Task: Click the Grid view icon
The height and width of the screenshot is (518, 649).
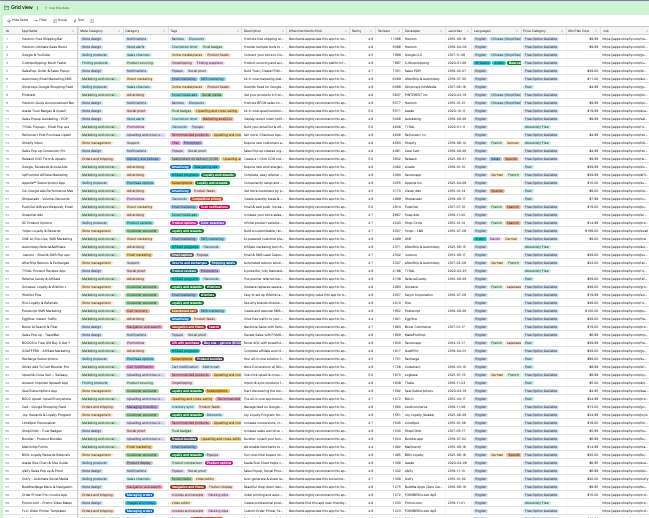Action: tap(6, 7)
